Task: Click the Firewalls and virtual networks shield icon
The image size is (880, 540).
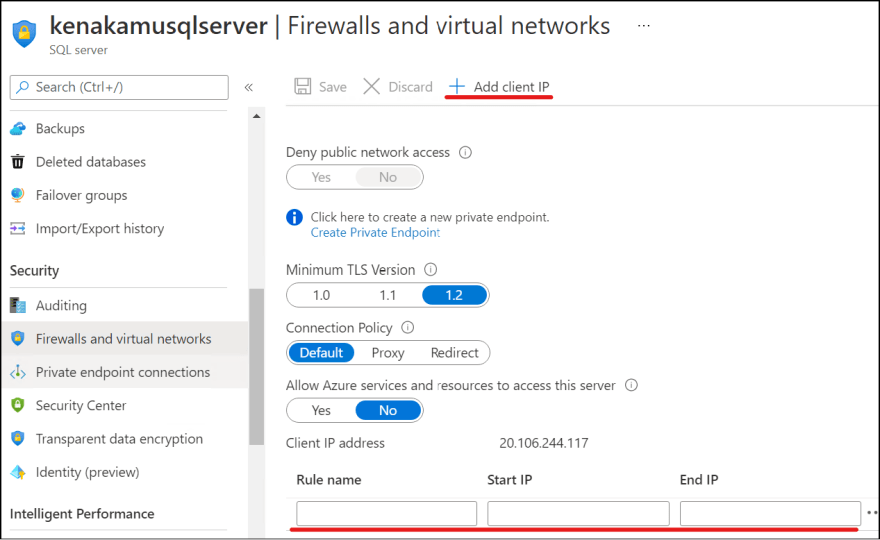Action: coord(18,338)
